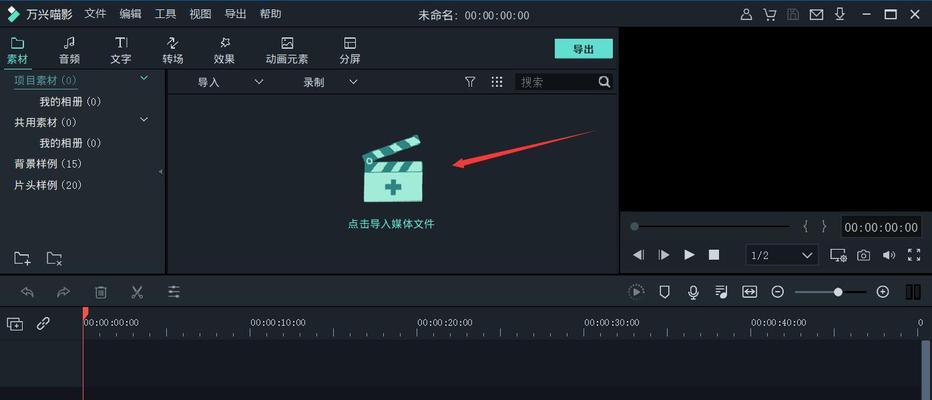Click the grid view icon

(x=497, y=82)
